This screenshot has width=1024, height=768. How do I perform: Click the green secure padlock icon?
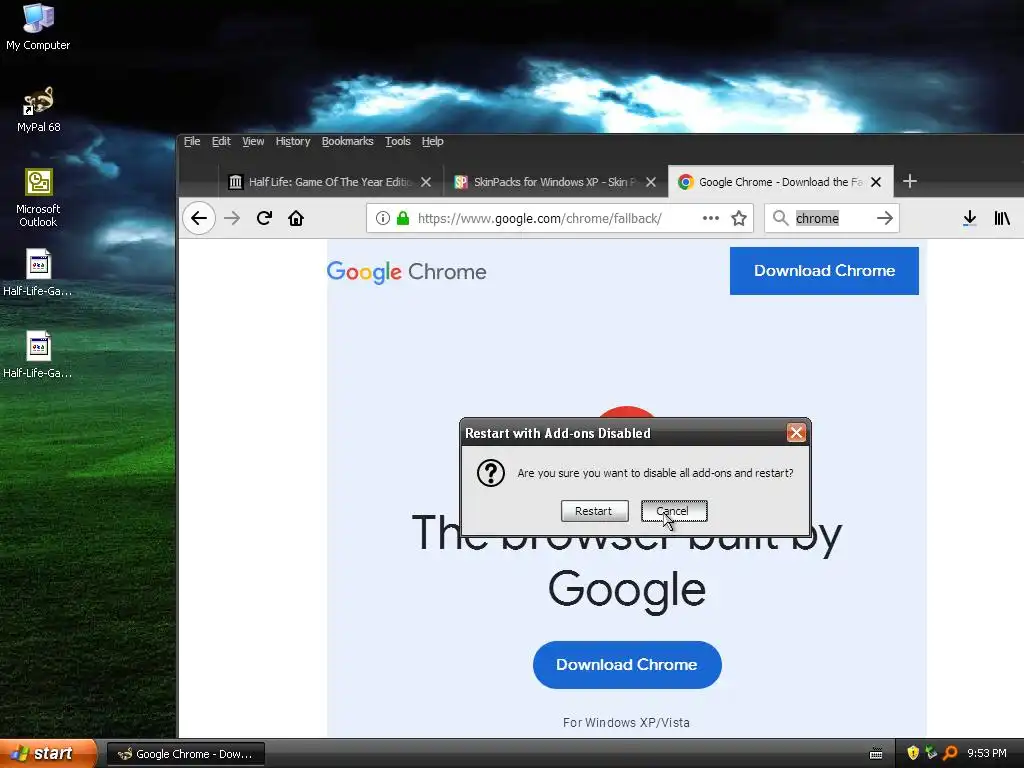coord(403,218)
